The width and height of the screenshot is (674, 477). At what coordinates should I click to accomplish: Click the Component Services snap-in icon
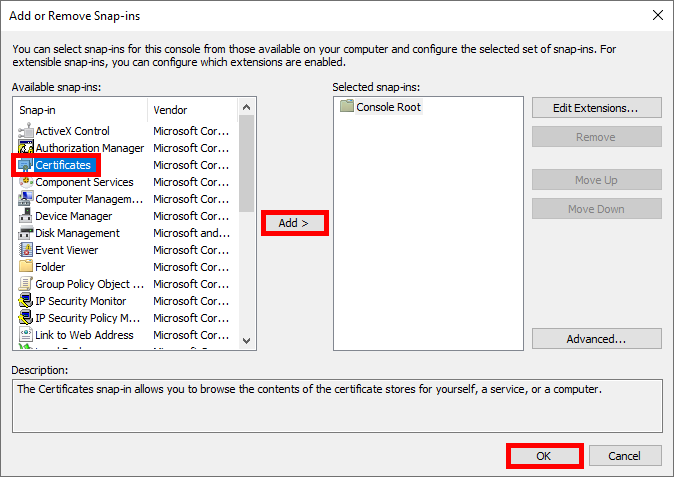point(26,182)
